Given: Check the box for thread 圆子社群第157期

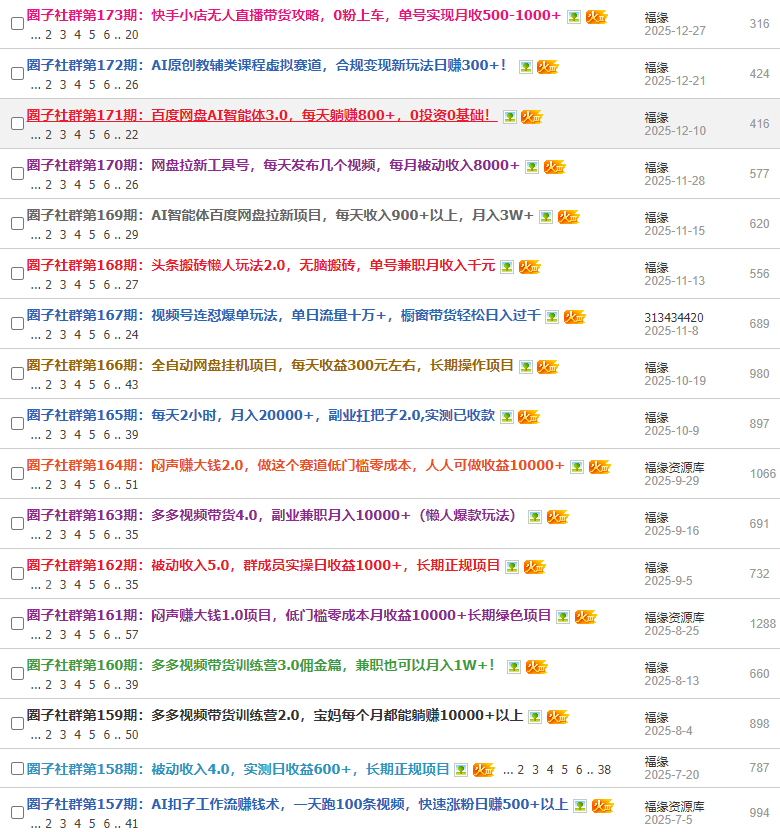Looking at the screenshot, I should 17,810.
